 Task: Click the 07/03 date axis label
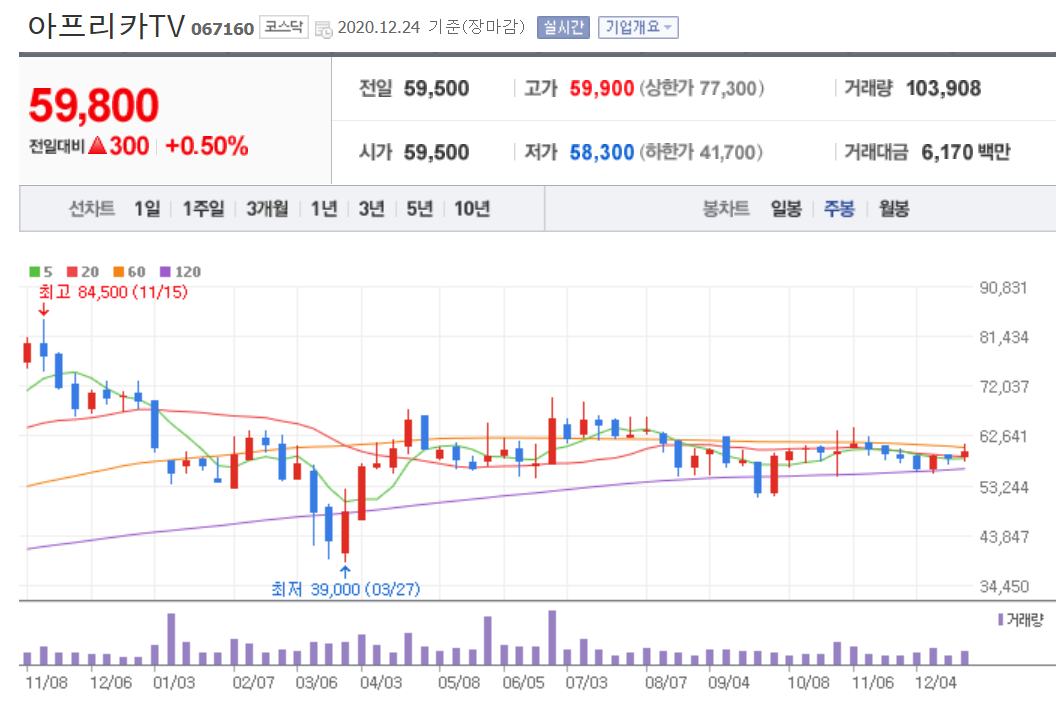coord(587,682)
